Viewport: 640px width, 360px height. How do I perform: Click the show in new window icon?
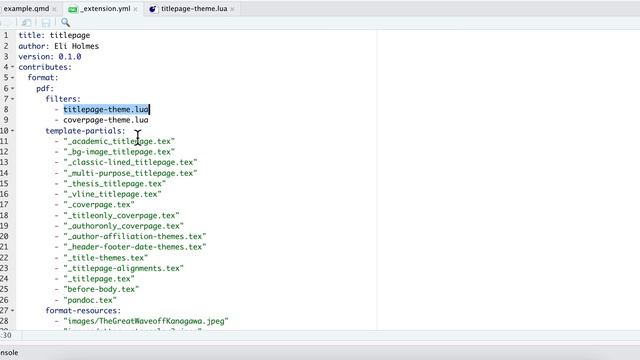(x=27, y=23)
